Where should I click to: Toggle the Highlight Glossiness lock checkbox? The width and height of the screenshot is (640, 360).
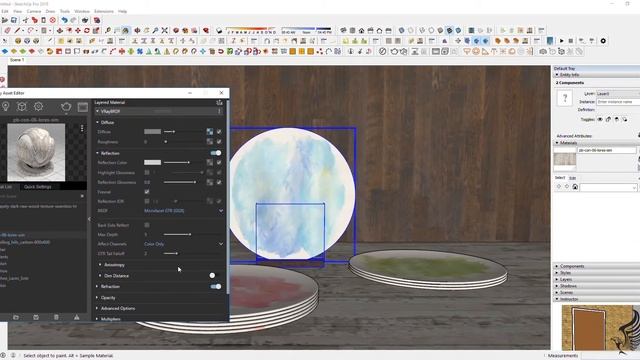[x=147, y=173]
